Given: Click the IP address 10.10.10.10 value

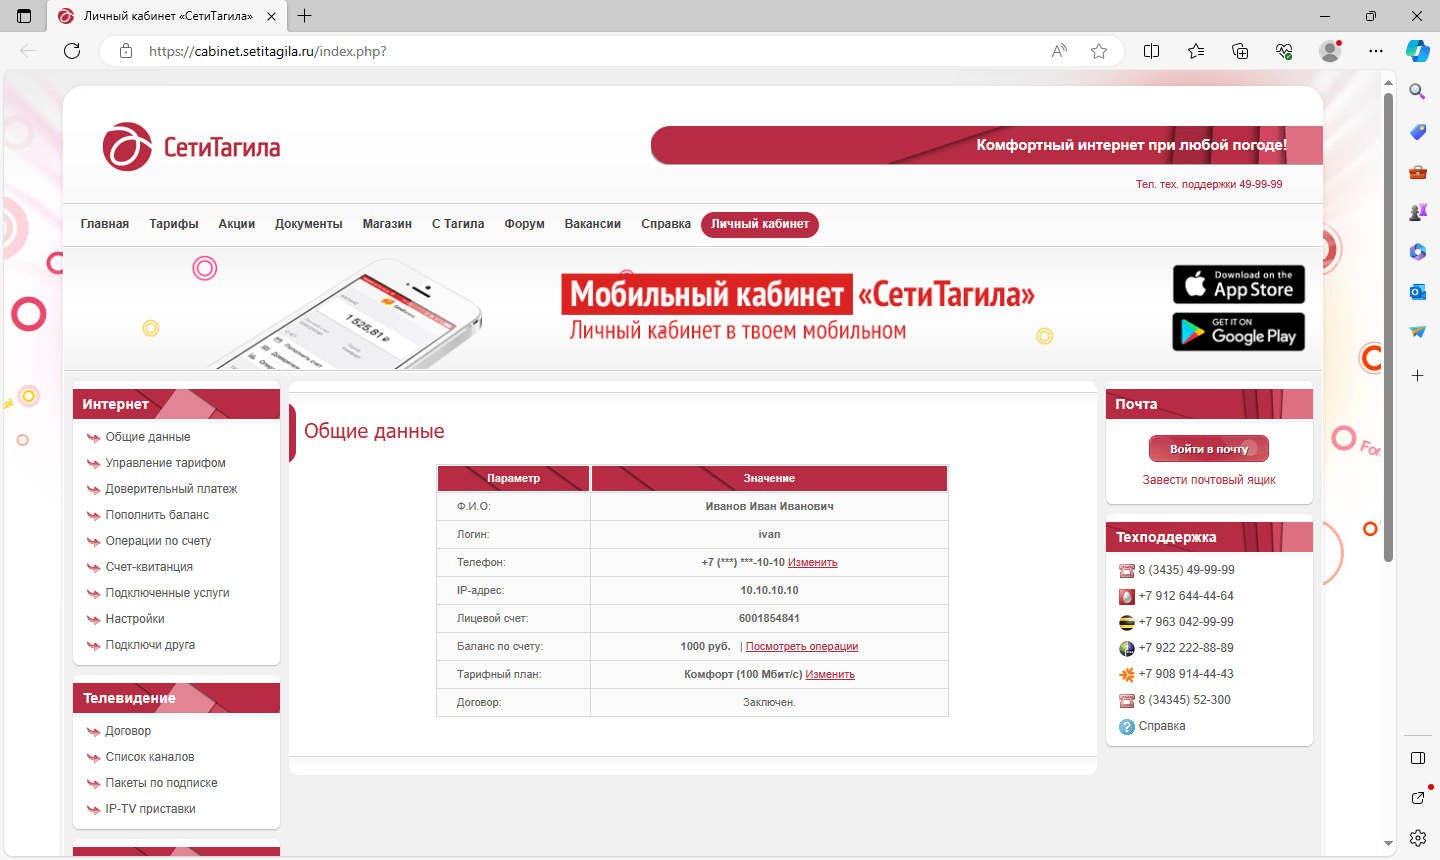Looking at the screenshot, I should point(769,590).
